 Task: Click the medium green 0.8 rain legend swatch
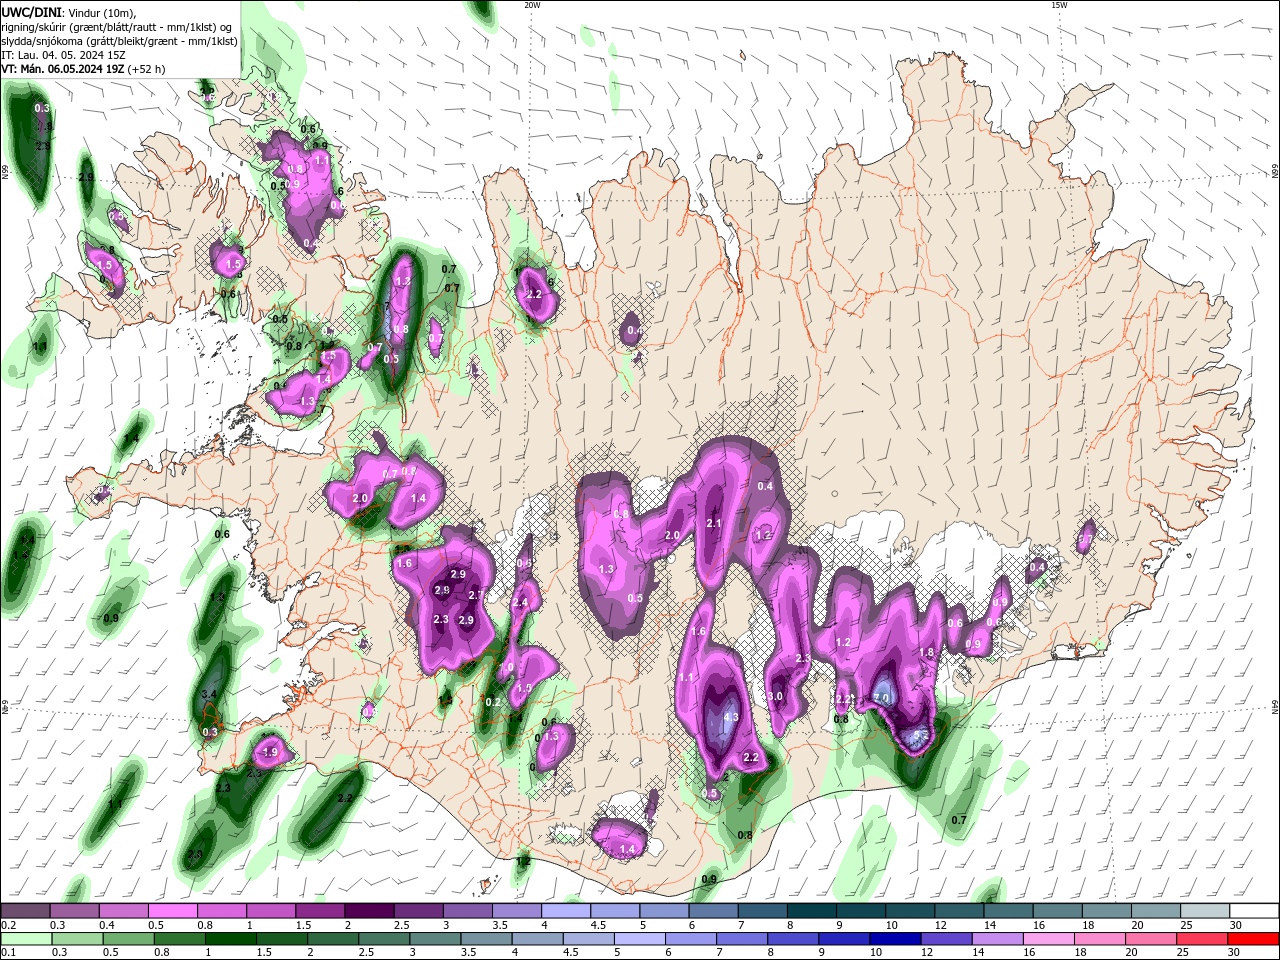pyautogui.click(x=179, y=939)
